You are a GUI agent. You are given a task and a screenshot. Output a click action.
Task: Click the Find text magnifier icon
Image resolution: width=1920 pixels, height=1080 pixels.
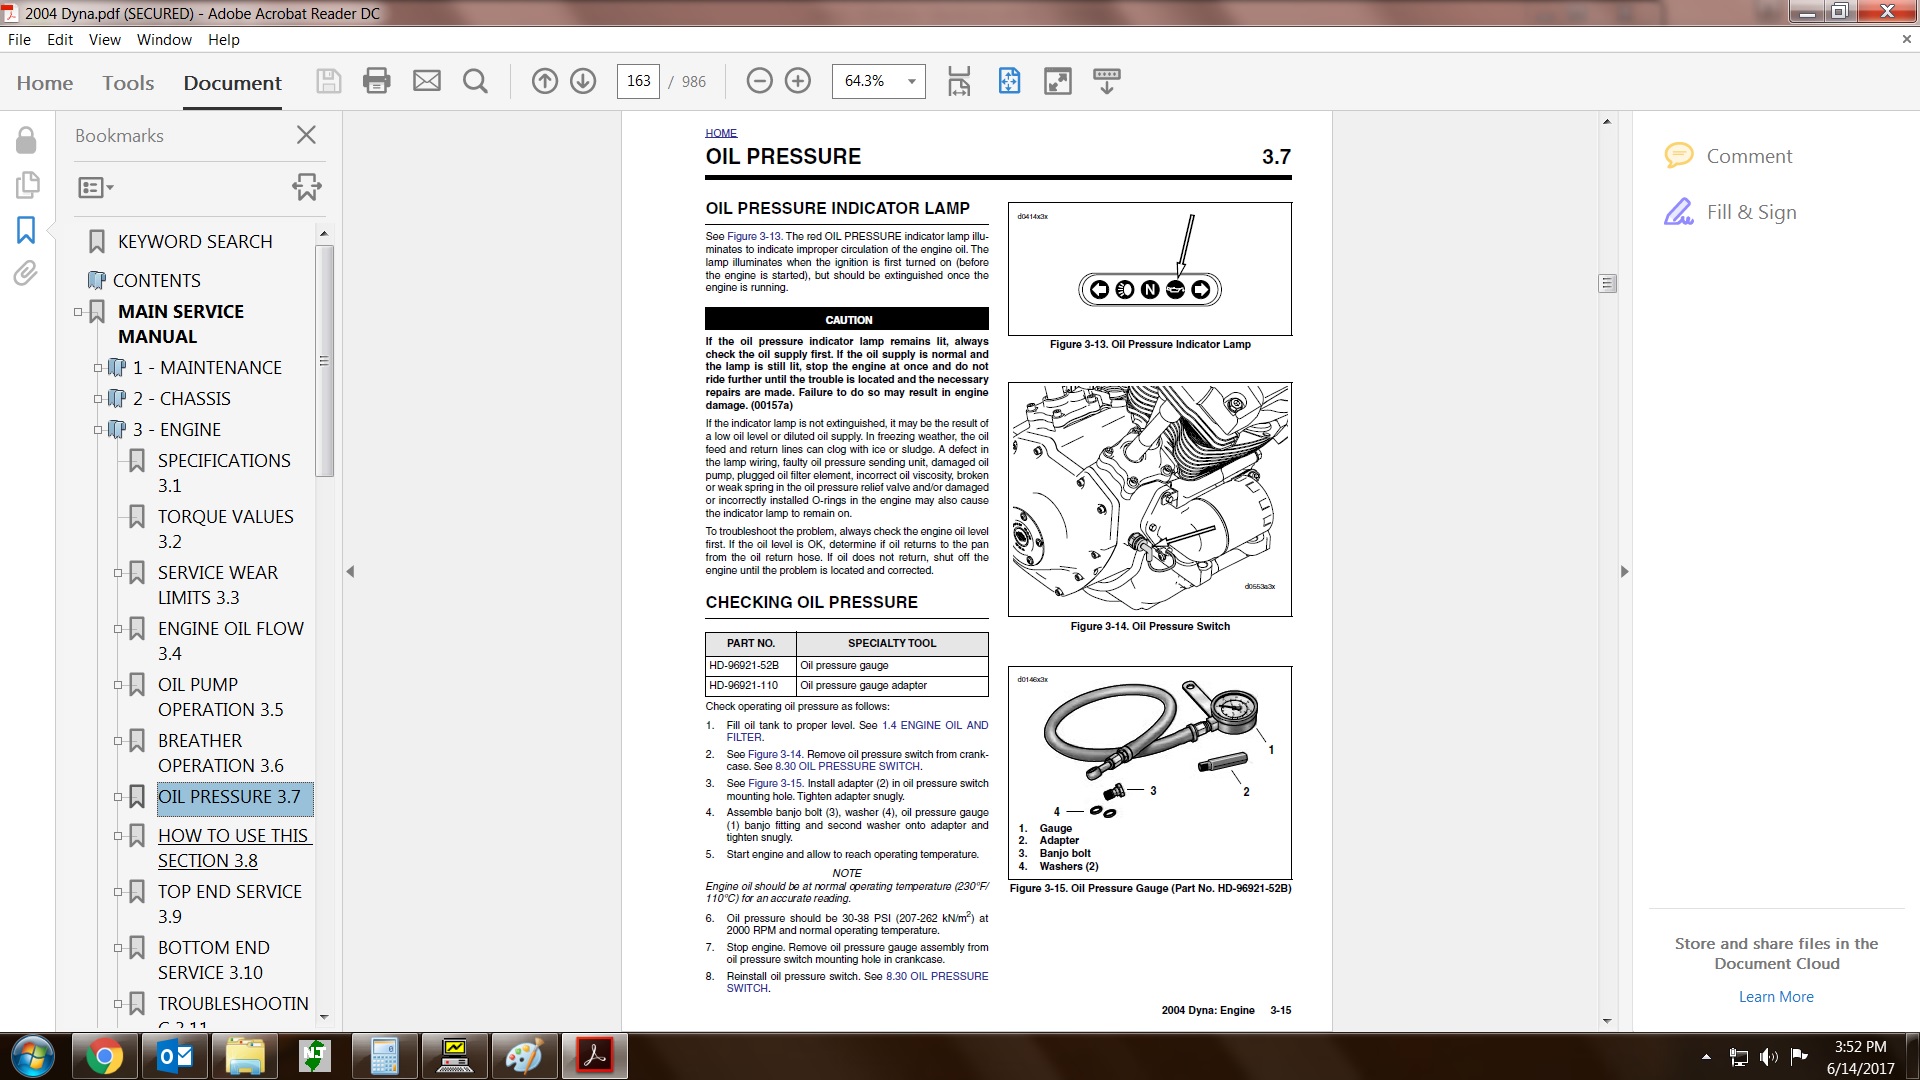tap(476, 81)
